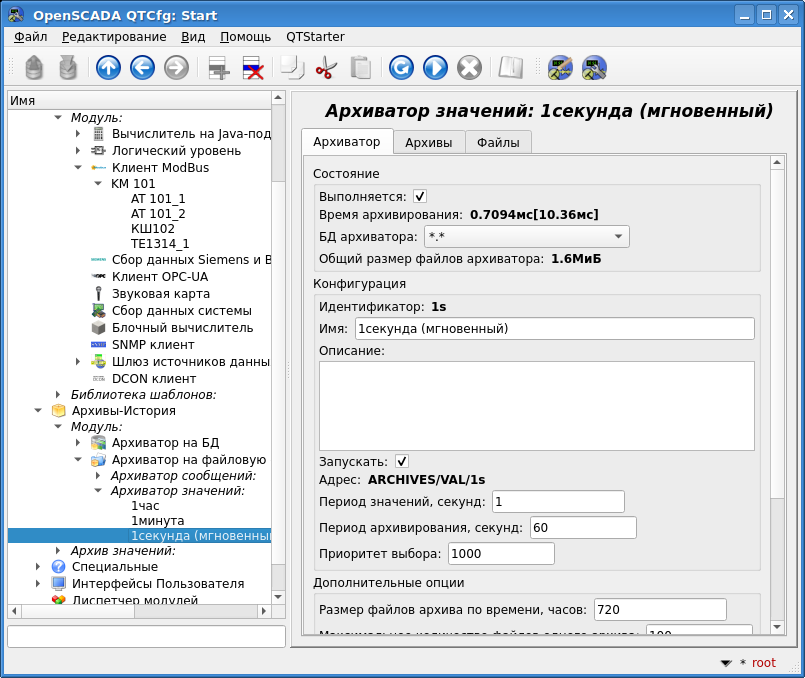
Task: Click the Block calculator cube icon
Action: point(99,327)
